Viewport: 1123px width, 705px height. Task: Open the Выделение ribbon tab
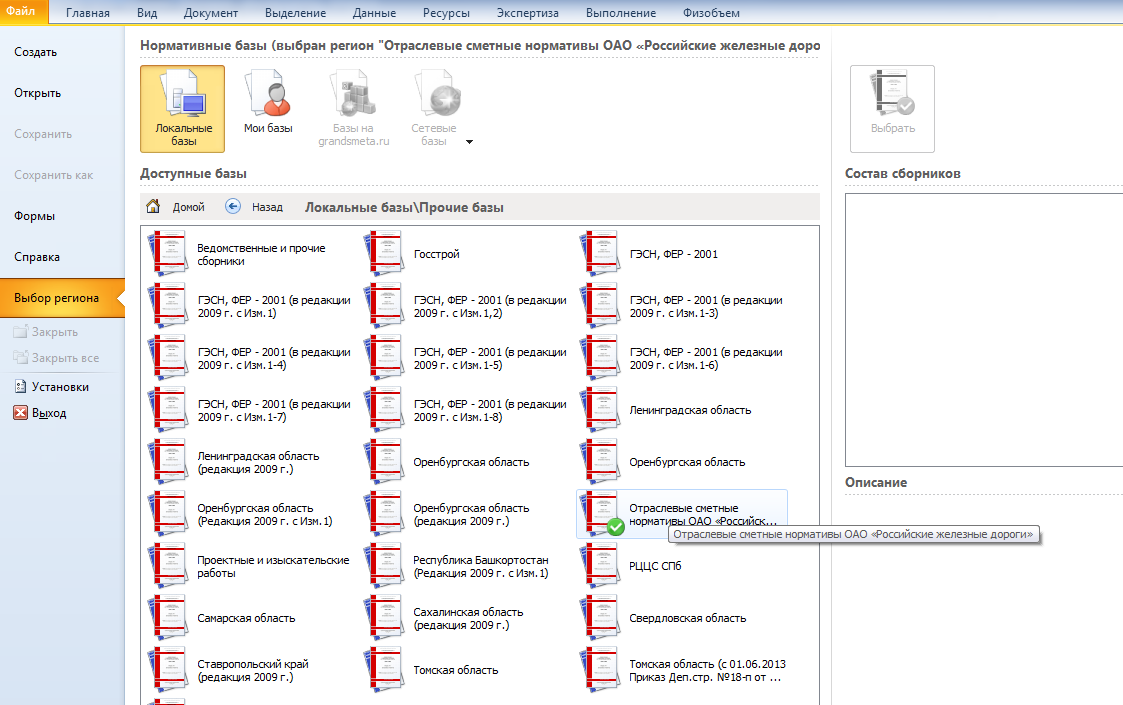click(x=295, y=13)
